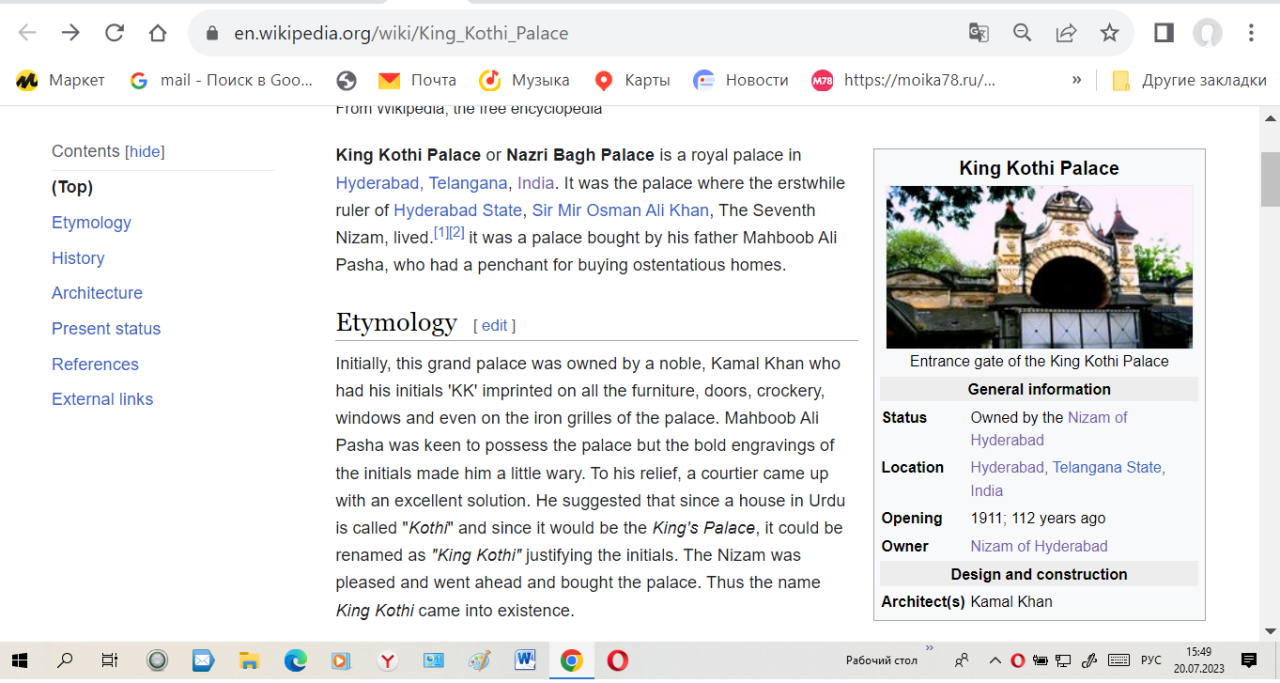Click the translate page icon

click(978, 33)
